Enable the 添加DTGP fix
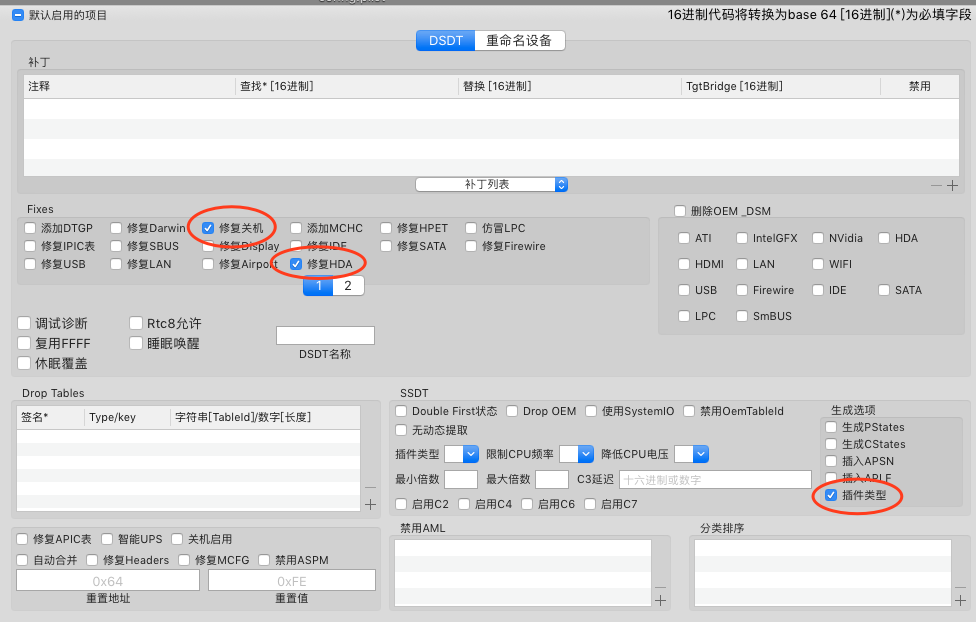Image resolution: width=976 pixels, height=622 pixels. (30, 228)
